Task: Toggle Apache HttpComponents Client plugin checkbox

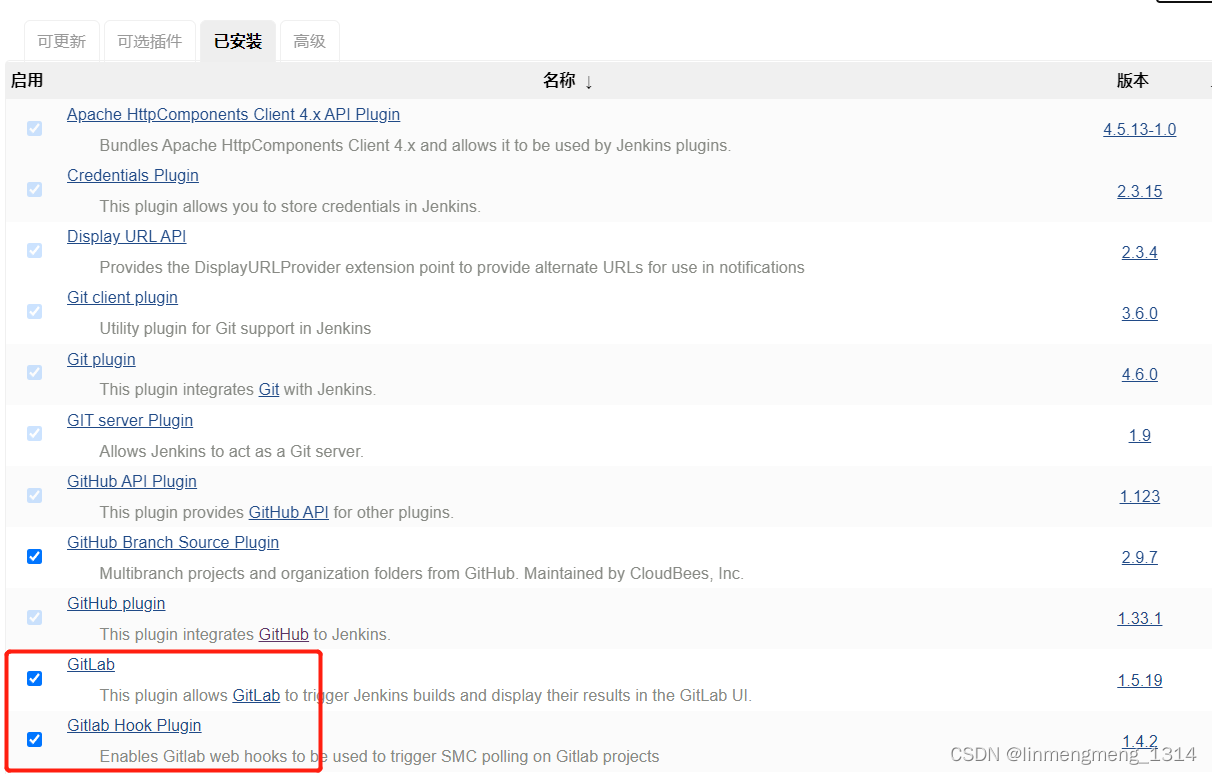Action: pos(35,128)
